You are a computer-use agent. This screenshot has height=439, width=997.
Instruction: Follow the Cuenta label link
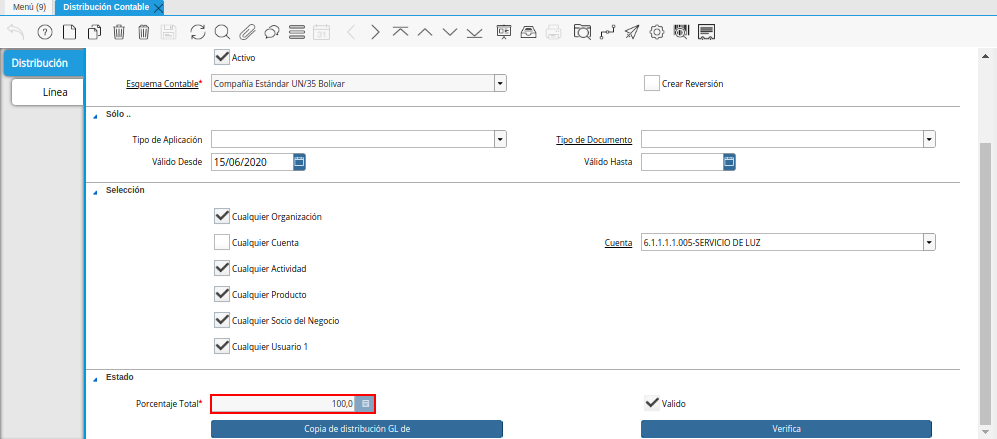(x=618, y=243)
